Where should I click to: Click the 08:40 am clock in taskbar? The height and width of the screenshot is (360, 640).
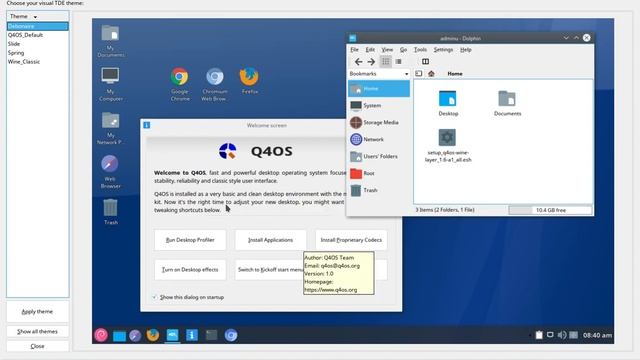click(x=597, y=335)
